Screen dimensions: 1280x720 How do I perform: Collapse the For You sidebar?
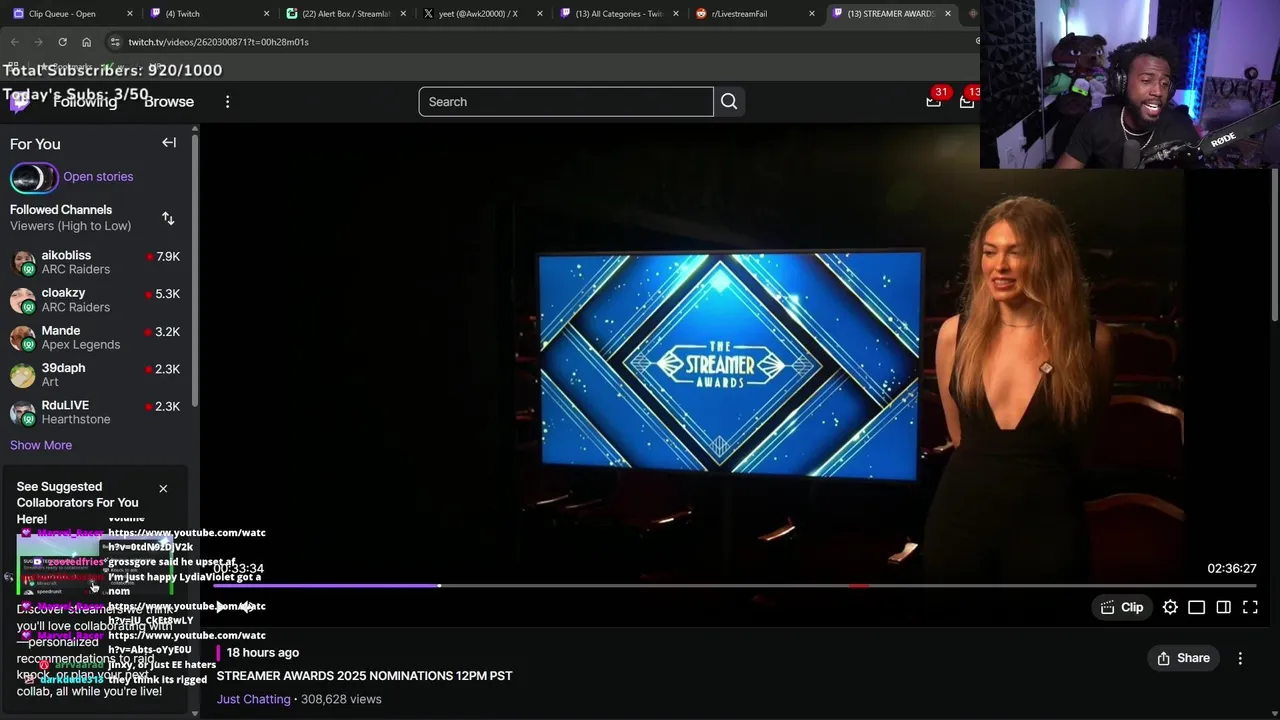point(169,143)
